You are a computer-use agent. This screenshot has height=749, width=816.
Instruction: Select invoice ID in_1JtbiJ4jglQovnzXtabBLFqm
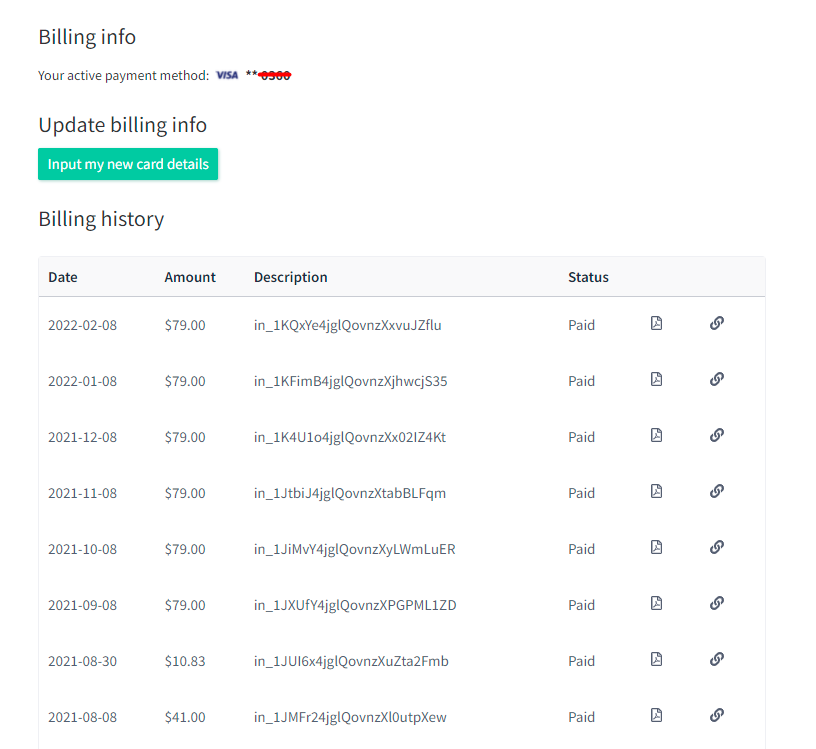click(350, 493)
